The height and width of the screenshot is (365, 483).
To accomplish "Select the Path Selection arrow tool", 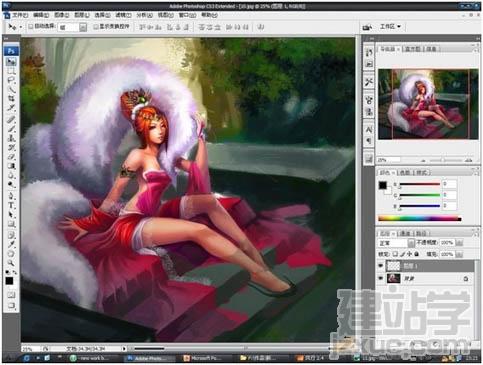I will 11,215.
